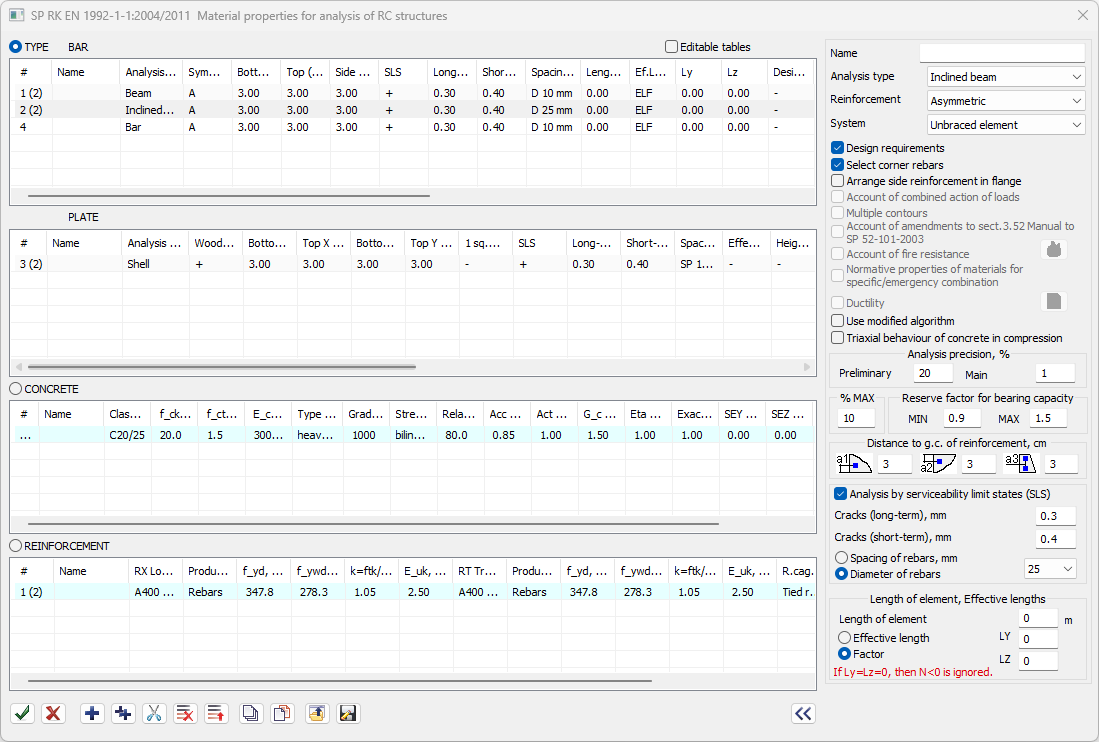Viewport: 1099px width, 742px height.
Task: Open the System Unbraced element dropdown
Action: pyautogui.click(x=1004, y=125)
